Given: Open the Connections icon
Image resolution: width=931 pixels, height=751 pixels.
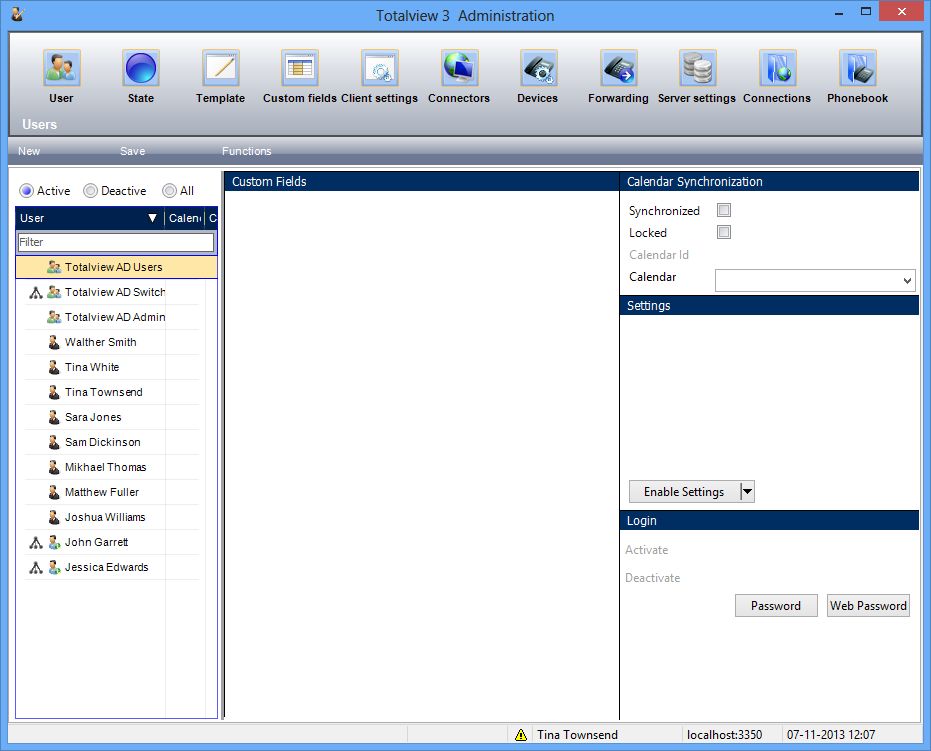Looking at the screenshot, I should pyautogui.click(x=777, y=68).
